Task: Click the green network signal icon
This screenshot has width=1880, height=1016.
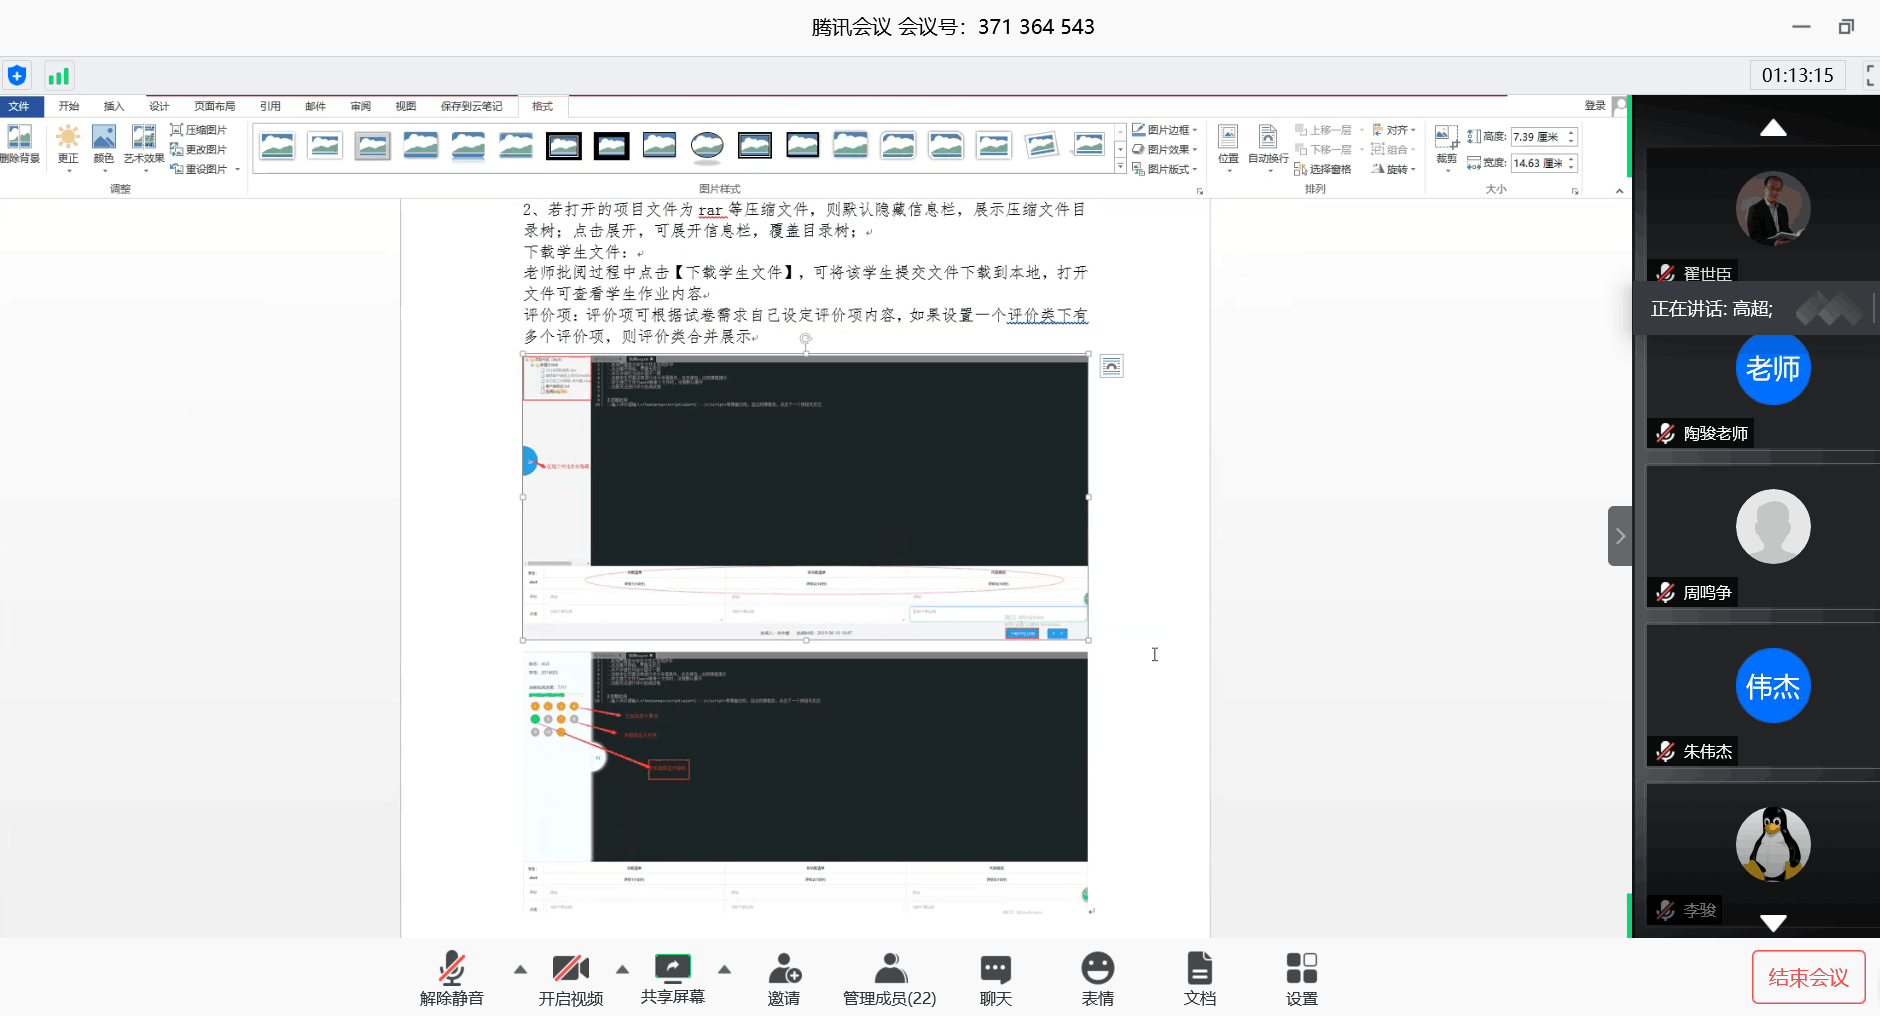Action: point(59,76)
